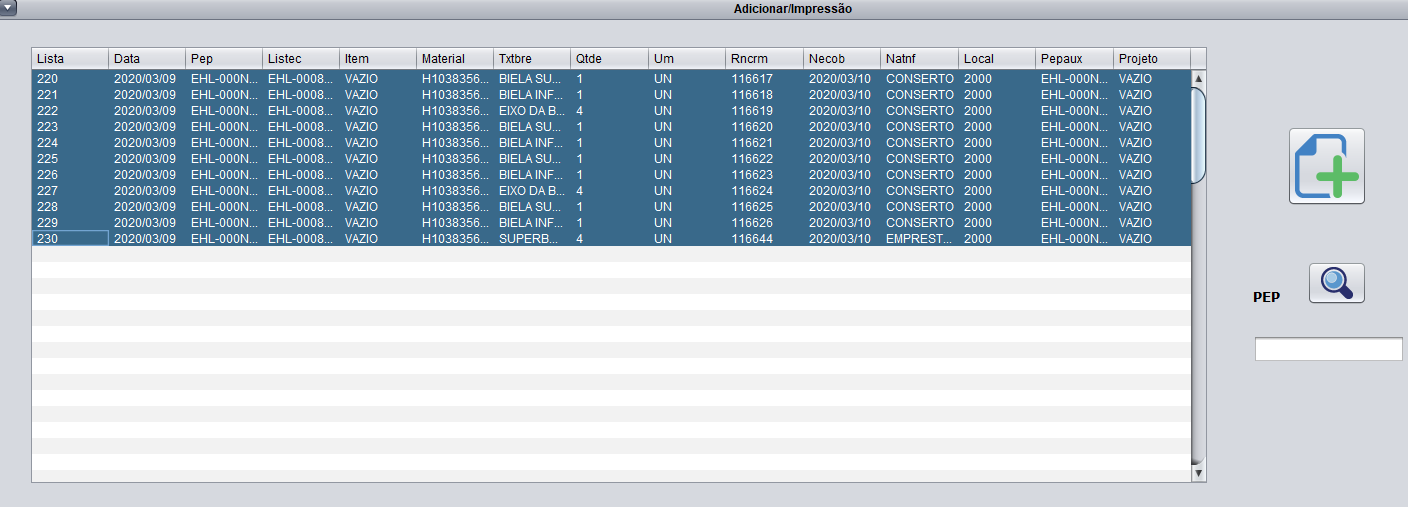Click the Txtbre column header
Image resolution: width=1408 pixels, height=507 pixels.
point(532,59)
